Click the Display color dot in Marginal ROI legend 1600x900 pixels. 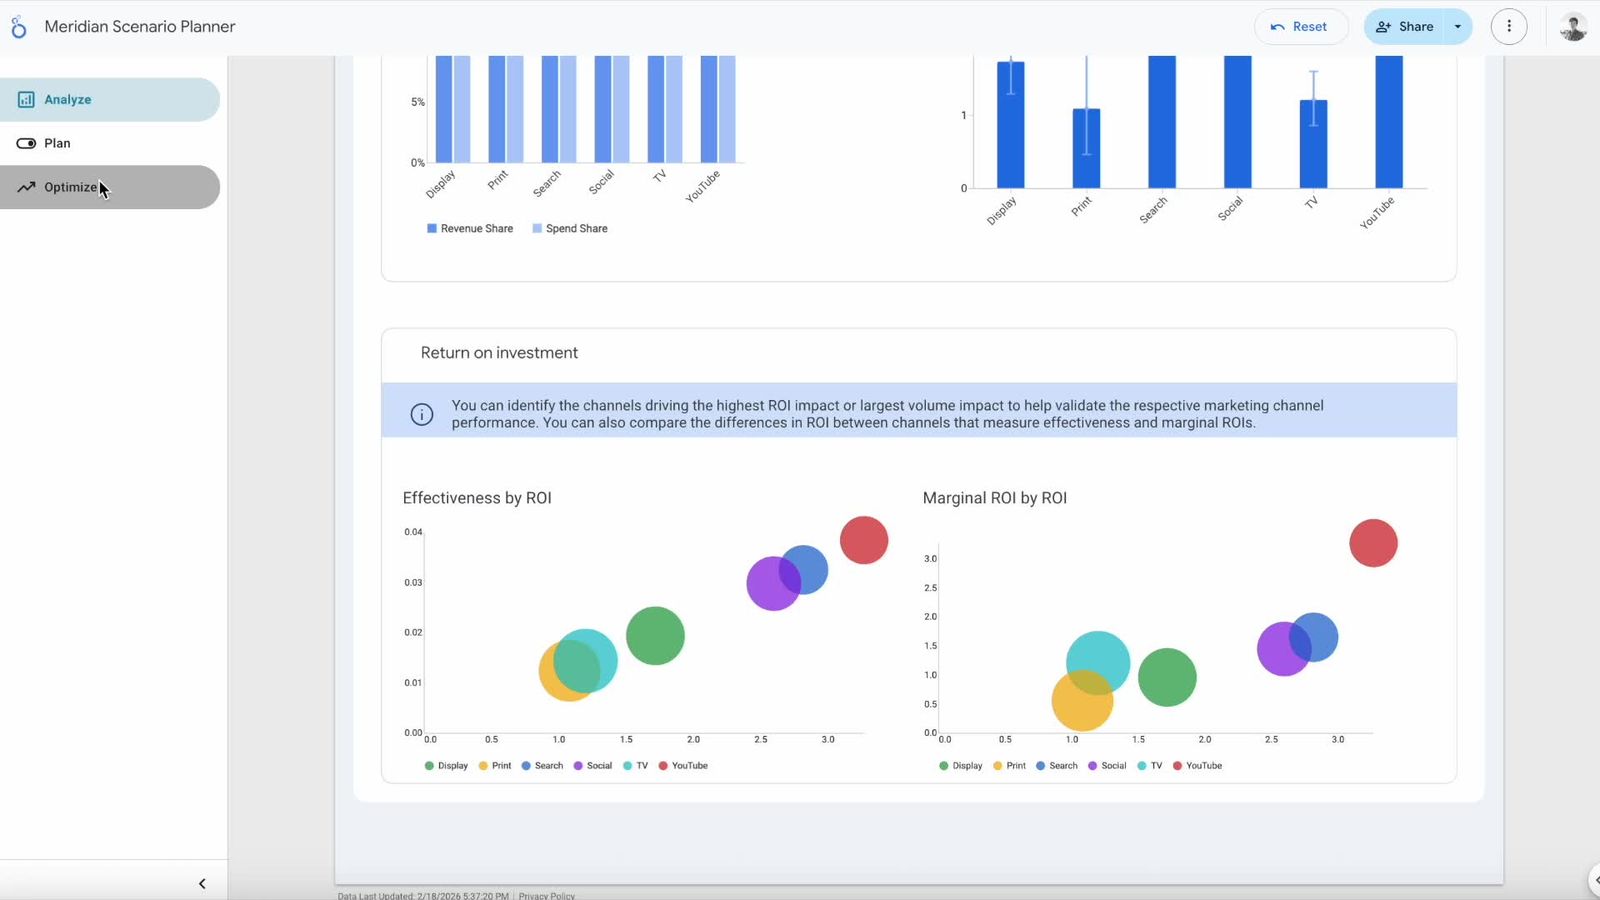pyautogui.click(x=943, y=765)
